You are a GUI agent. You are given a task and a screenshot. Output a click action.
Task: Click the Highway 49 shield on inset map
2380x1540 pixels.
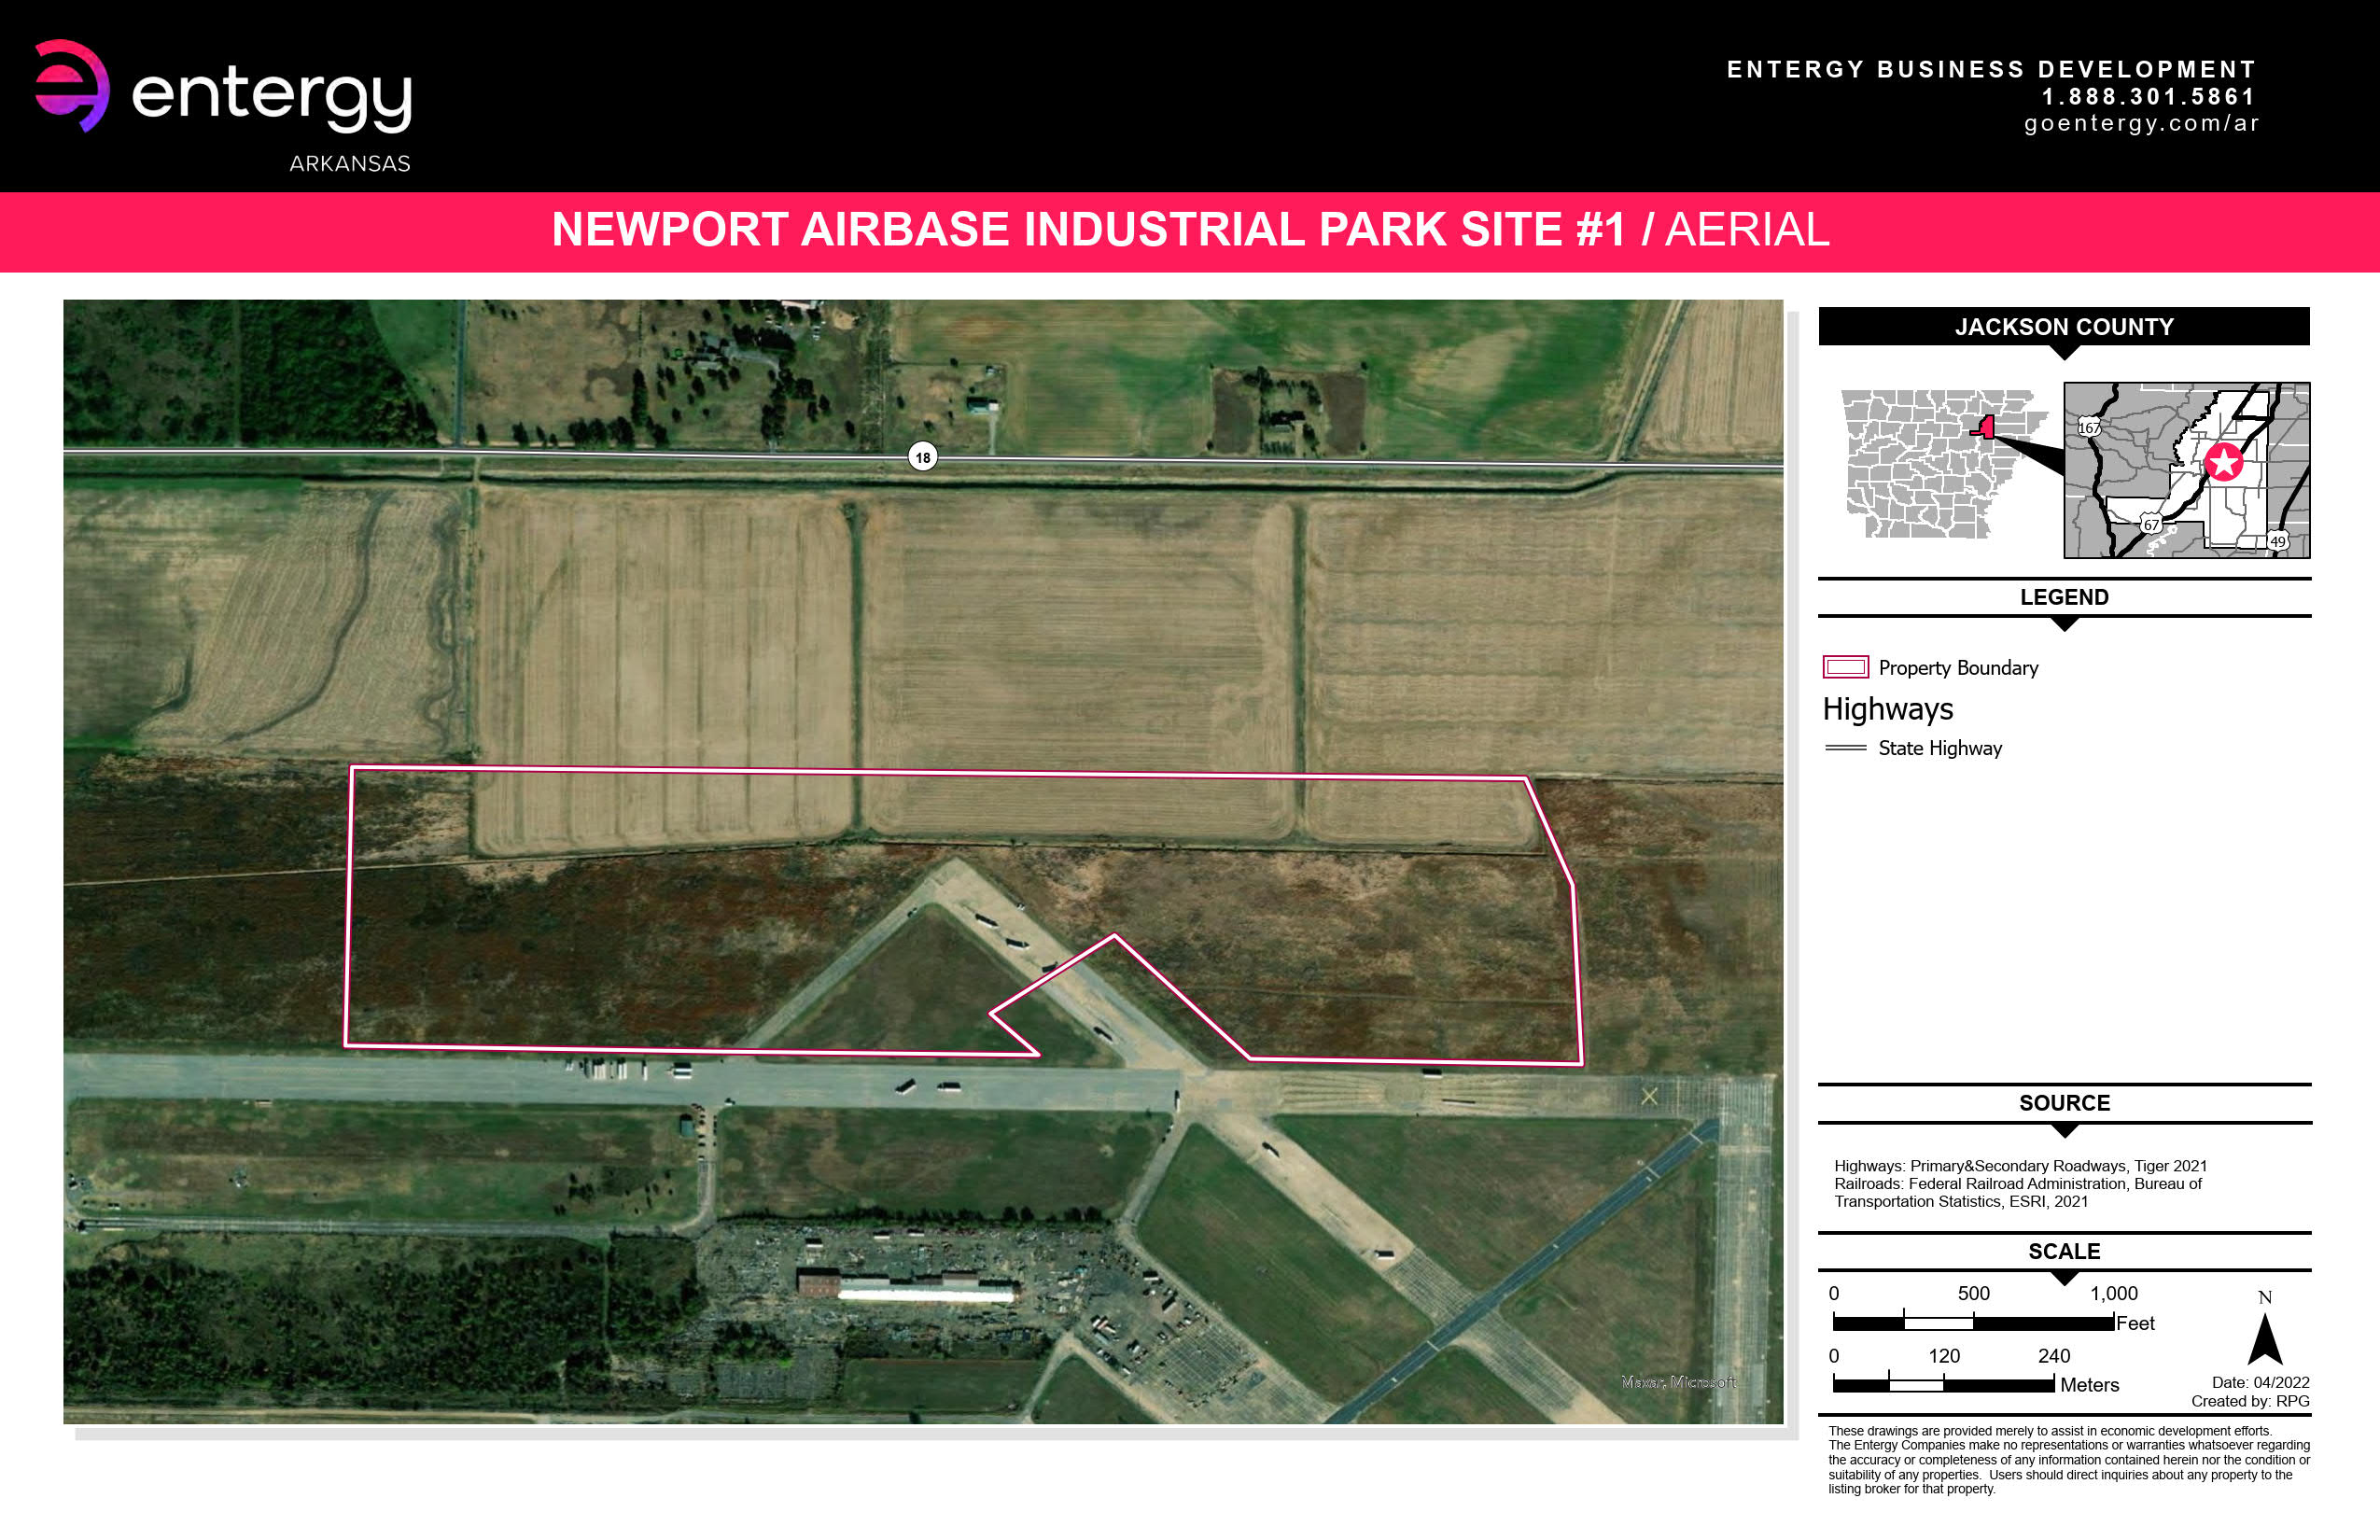[x=2277, y=540]
